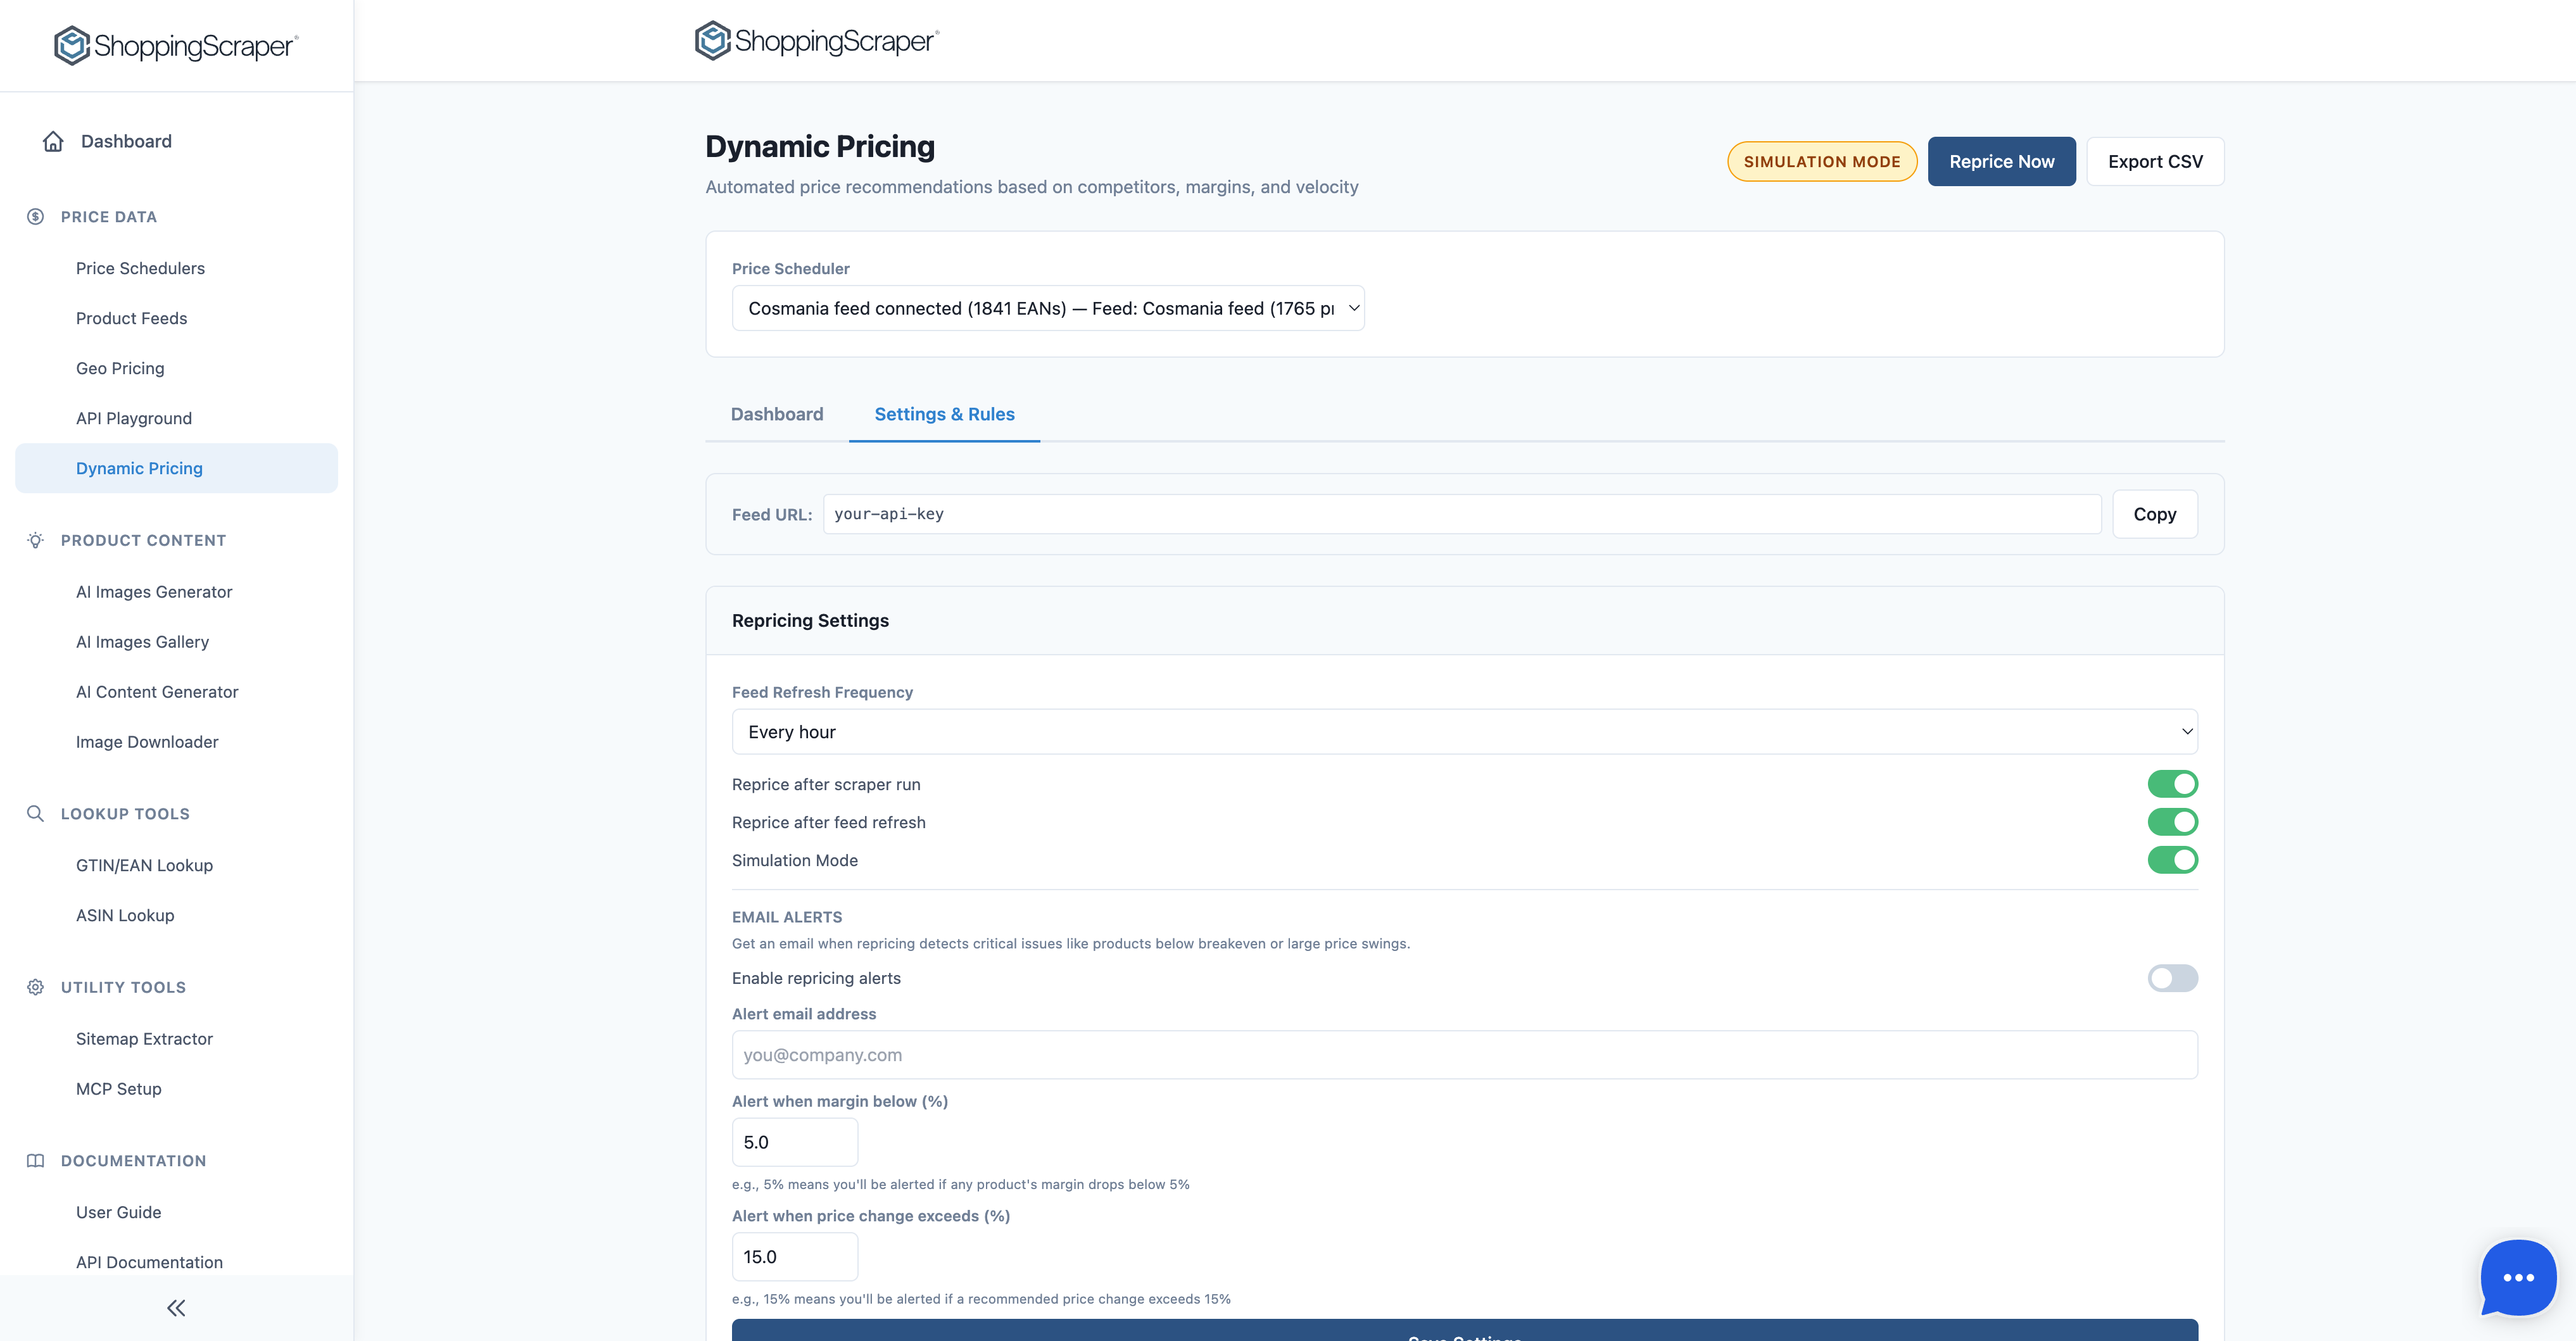Copy the Feed URL
The width and height of the screenshot is (2576, 1341).
2154,514
